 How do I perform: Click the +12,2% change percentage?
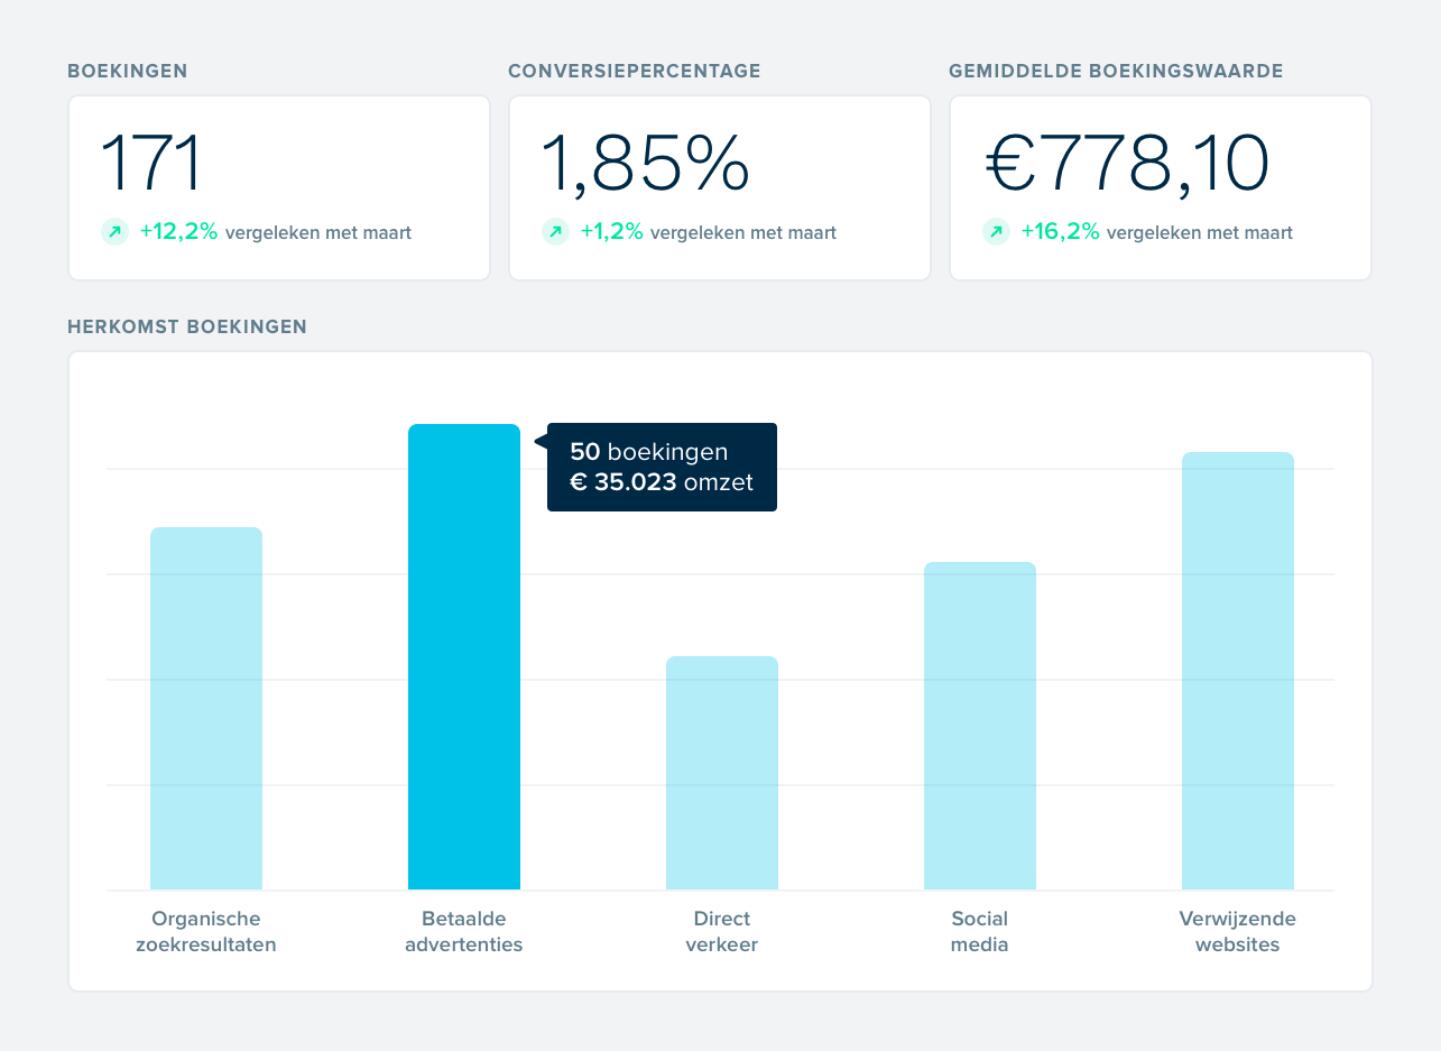(x=178, y=232)
